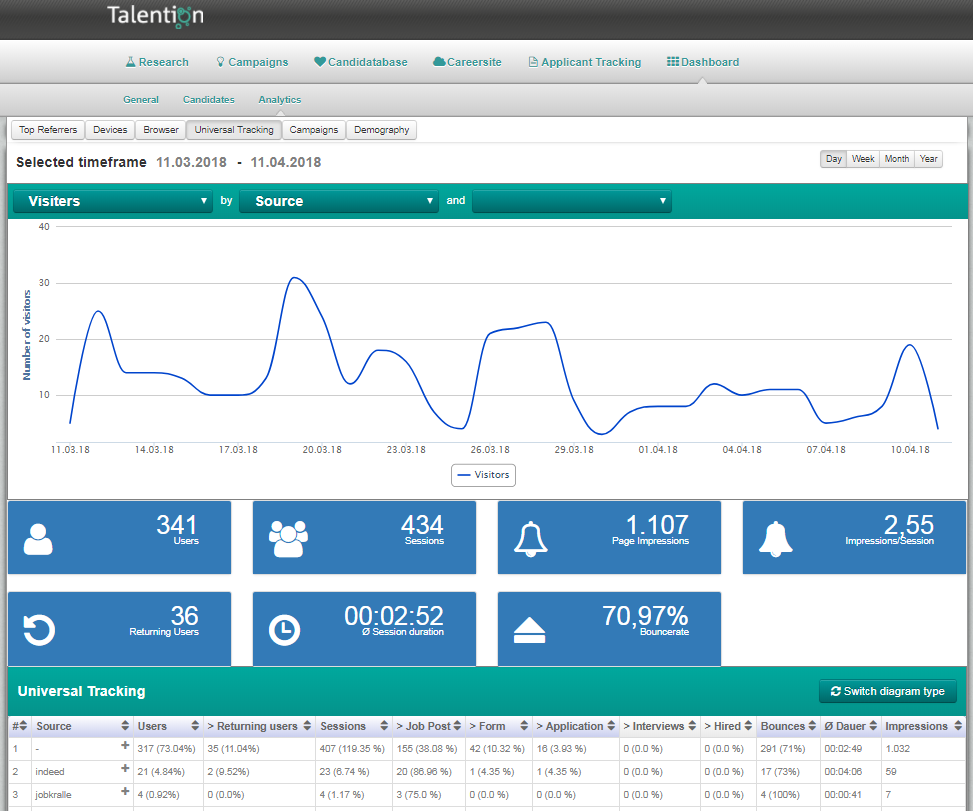
Task: Sort by Bounces column arrows
Action: 812,726
